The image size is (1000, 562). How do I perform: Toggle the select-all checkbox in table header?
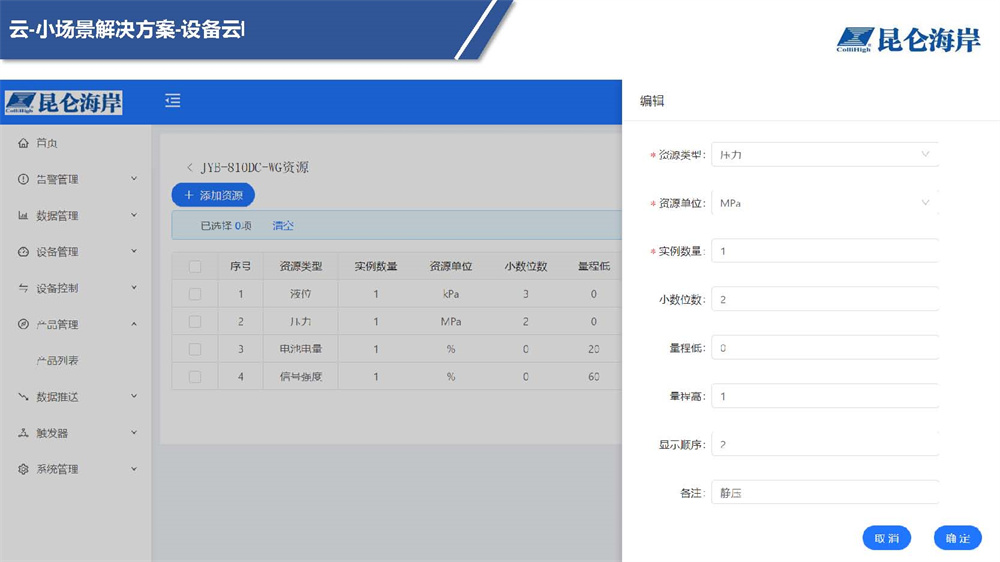(x=195, y=266)
